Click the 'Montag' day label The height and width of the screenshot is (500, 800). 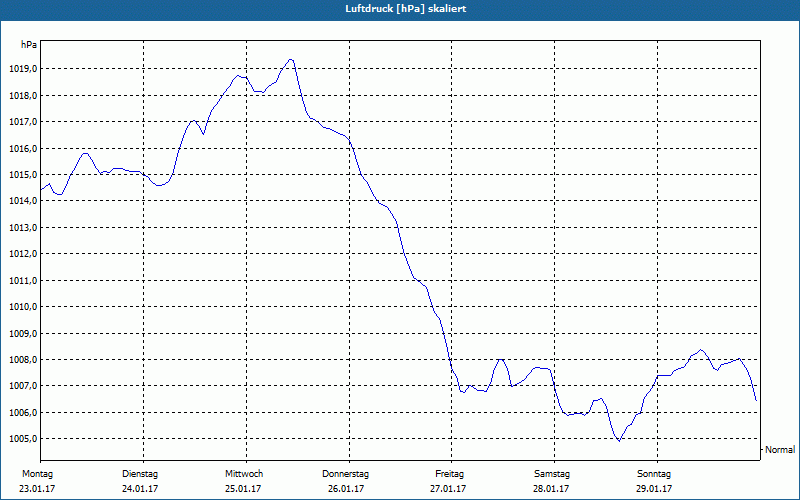point(37,474)
